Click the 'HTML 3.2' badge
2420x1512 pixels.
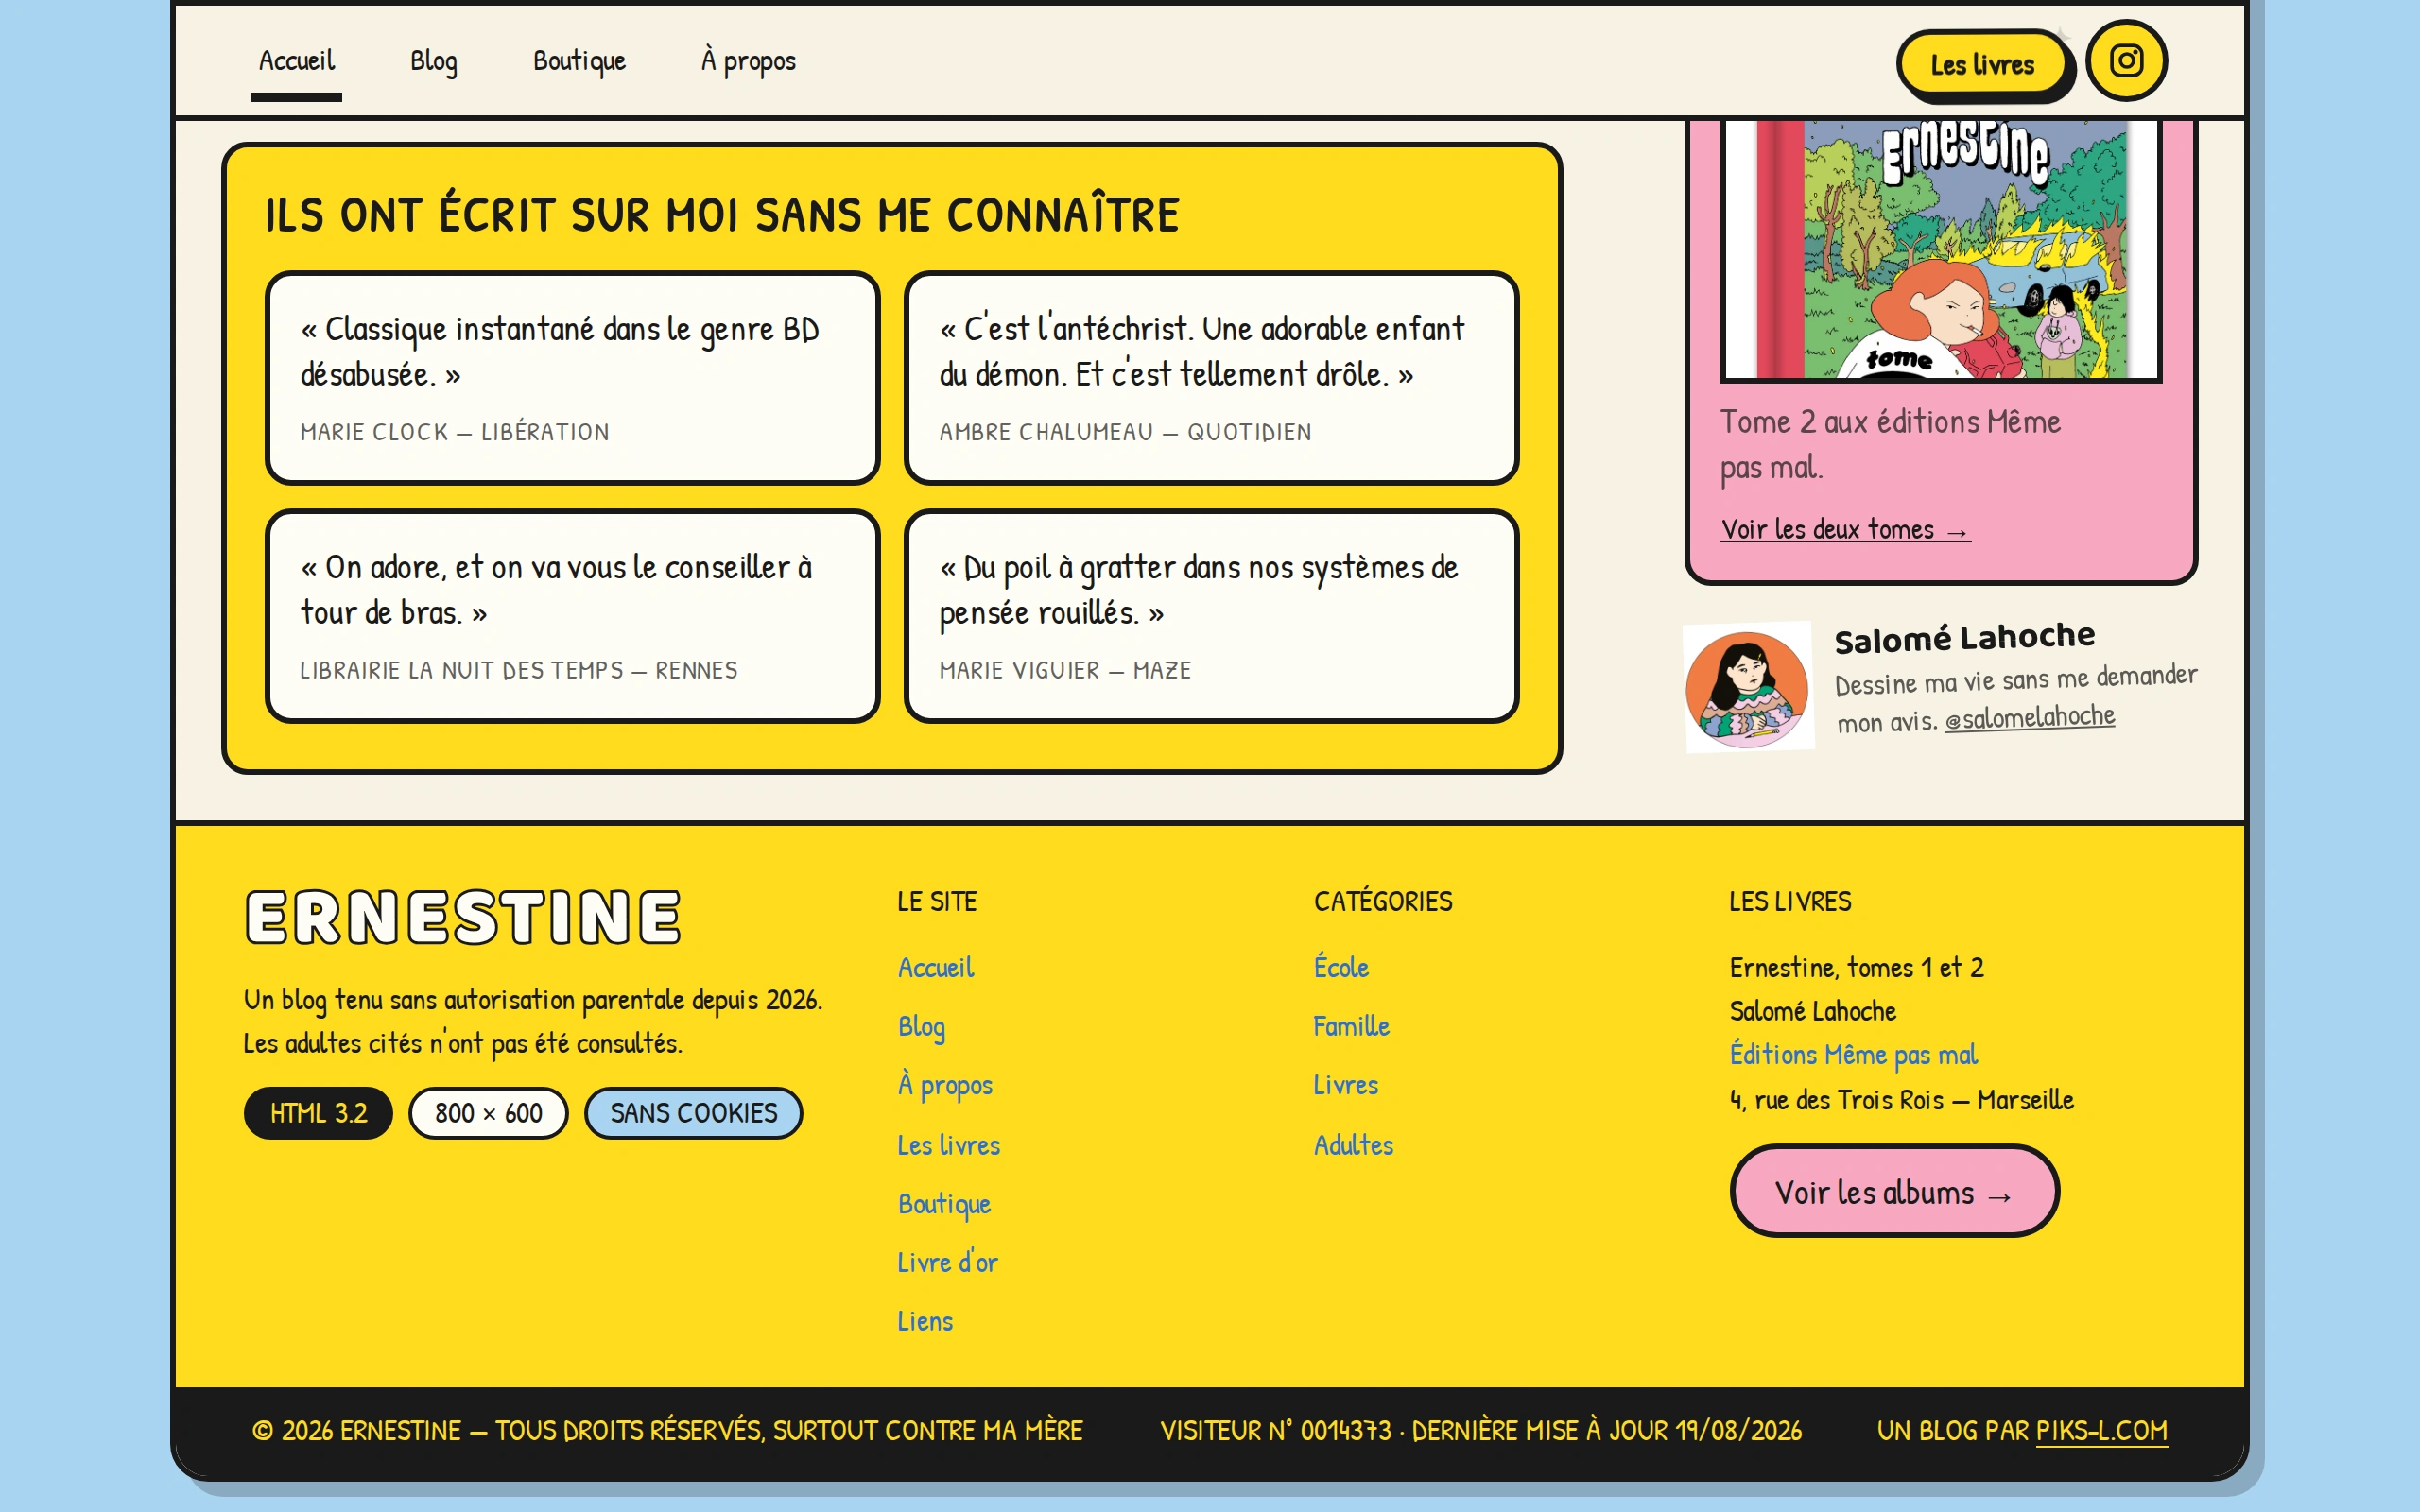pos(318,1113)
